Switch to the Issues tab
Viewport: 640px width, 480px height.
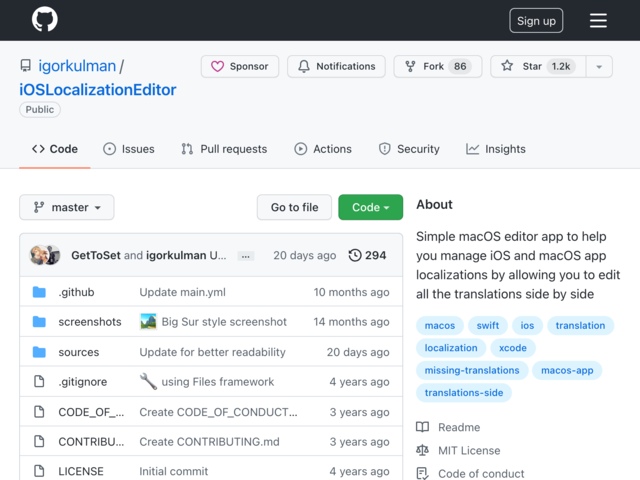coord(129,149)
